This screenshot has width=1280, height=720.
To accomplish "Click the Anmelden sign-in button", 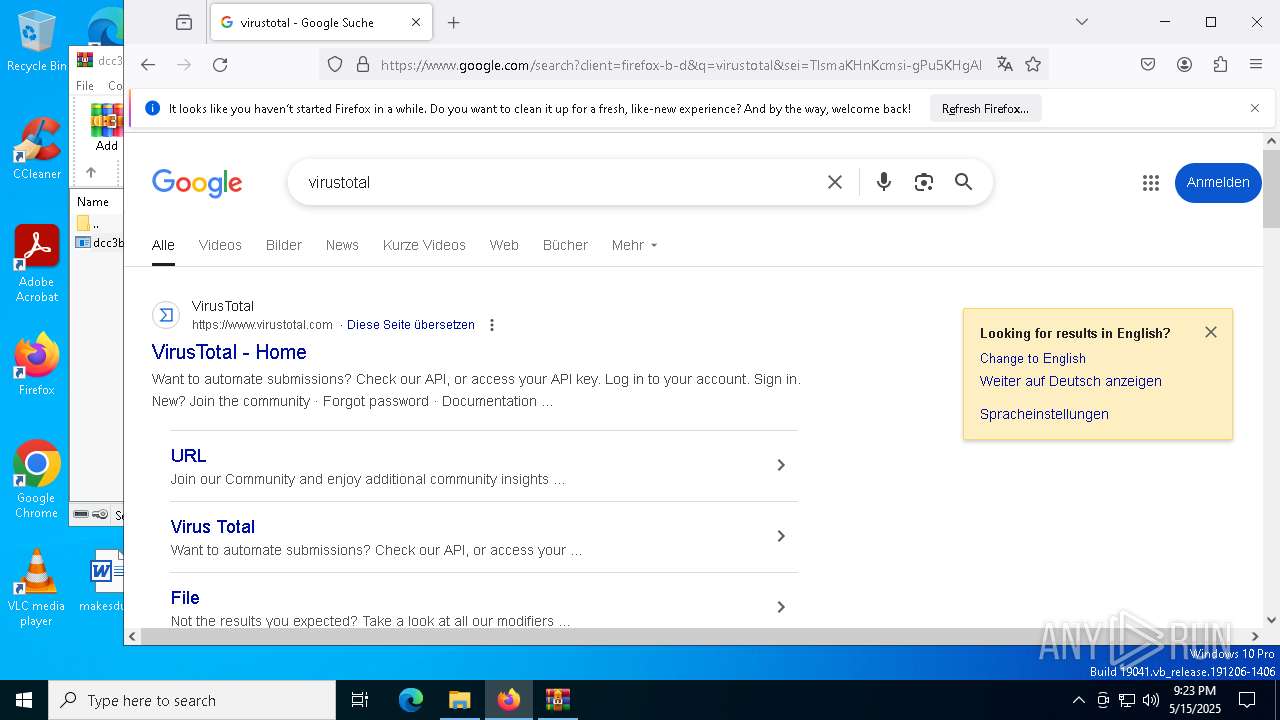I will pyautogui.click(x=1218, y=182).
